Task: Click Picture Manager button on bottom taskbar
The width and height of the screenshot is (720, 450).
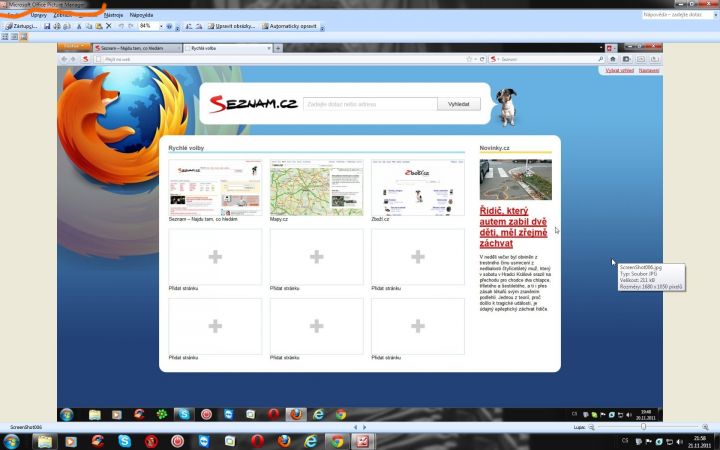Action: tap(363, 441)
